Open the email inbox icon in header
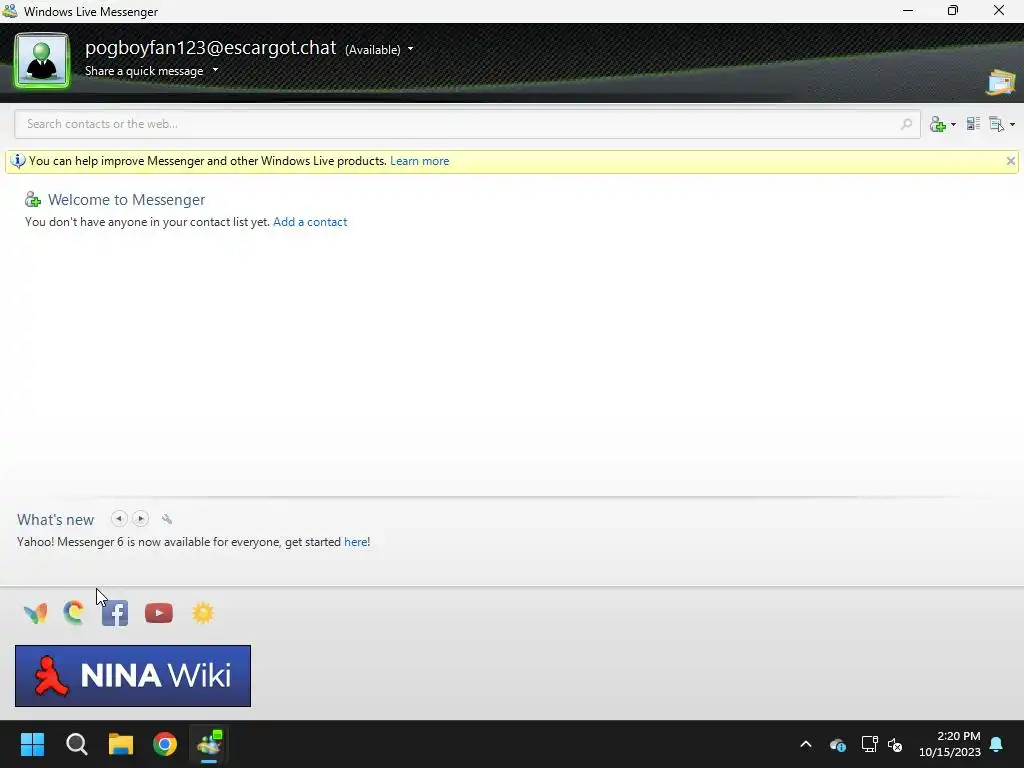 [x=1000, y=83]
